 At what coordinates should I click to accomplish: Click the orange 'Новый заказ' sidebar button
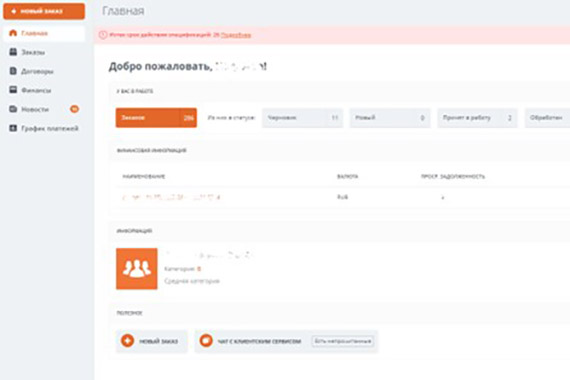pyautogui.click(x=44, y=11)
